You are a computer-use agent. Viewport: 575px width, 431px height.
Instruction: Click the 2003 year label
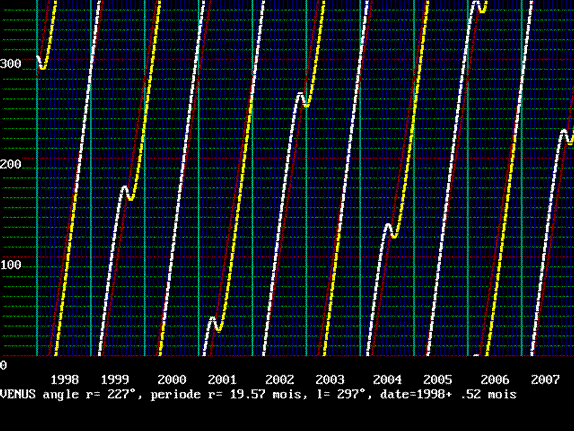(330, 380)
